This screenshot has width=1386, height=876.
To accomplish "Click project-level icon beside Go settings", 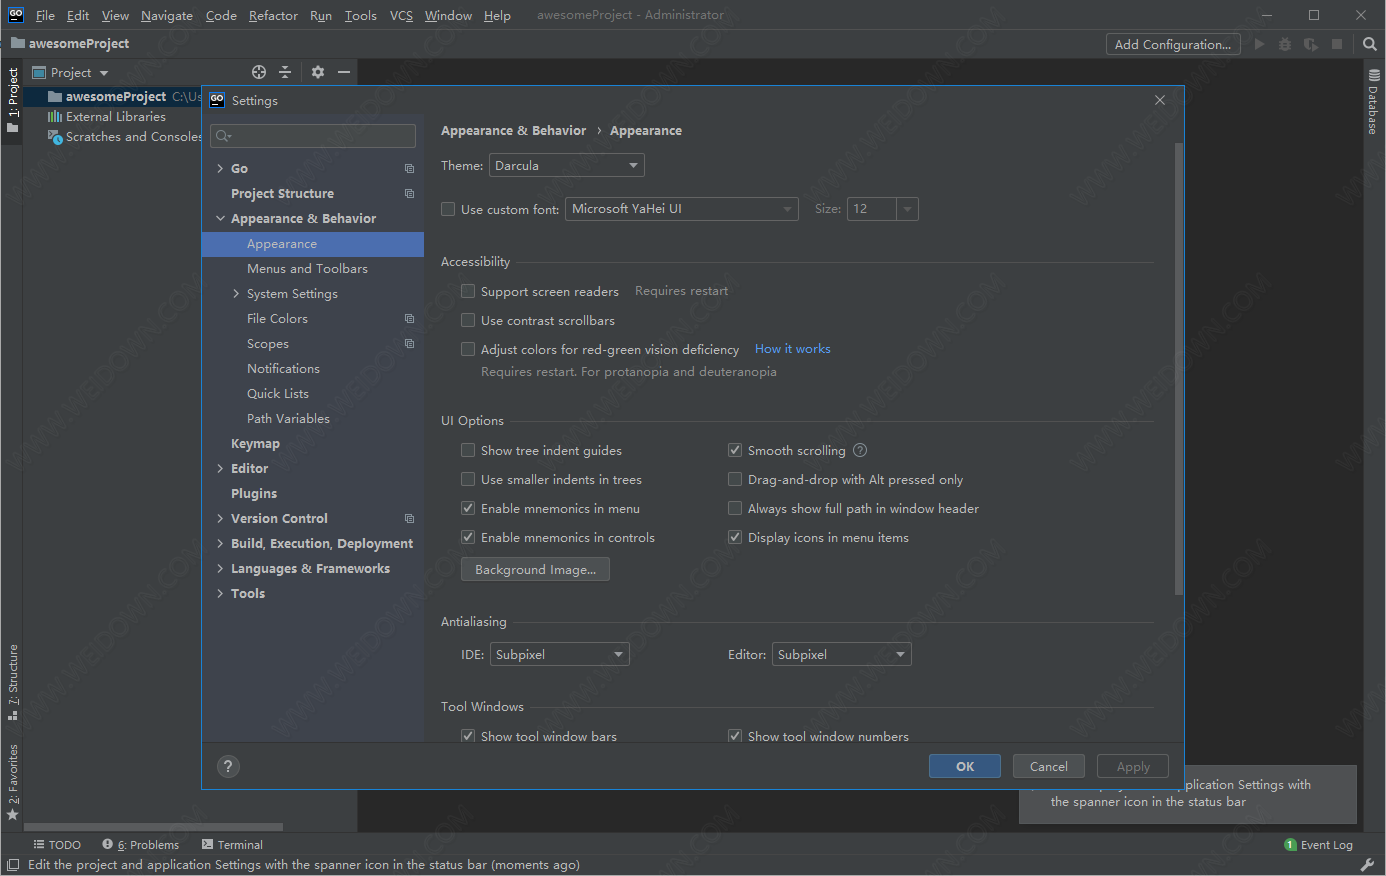I will (409, 168).
